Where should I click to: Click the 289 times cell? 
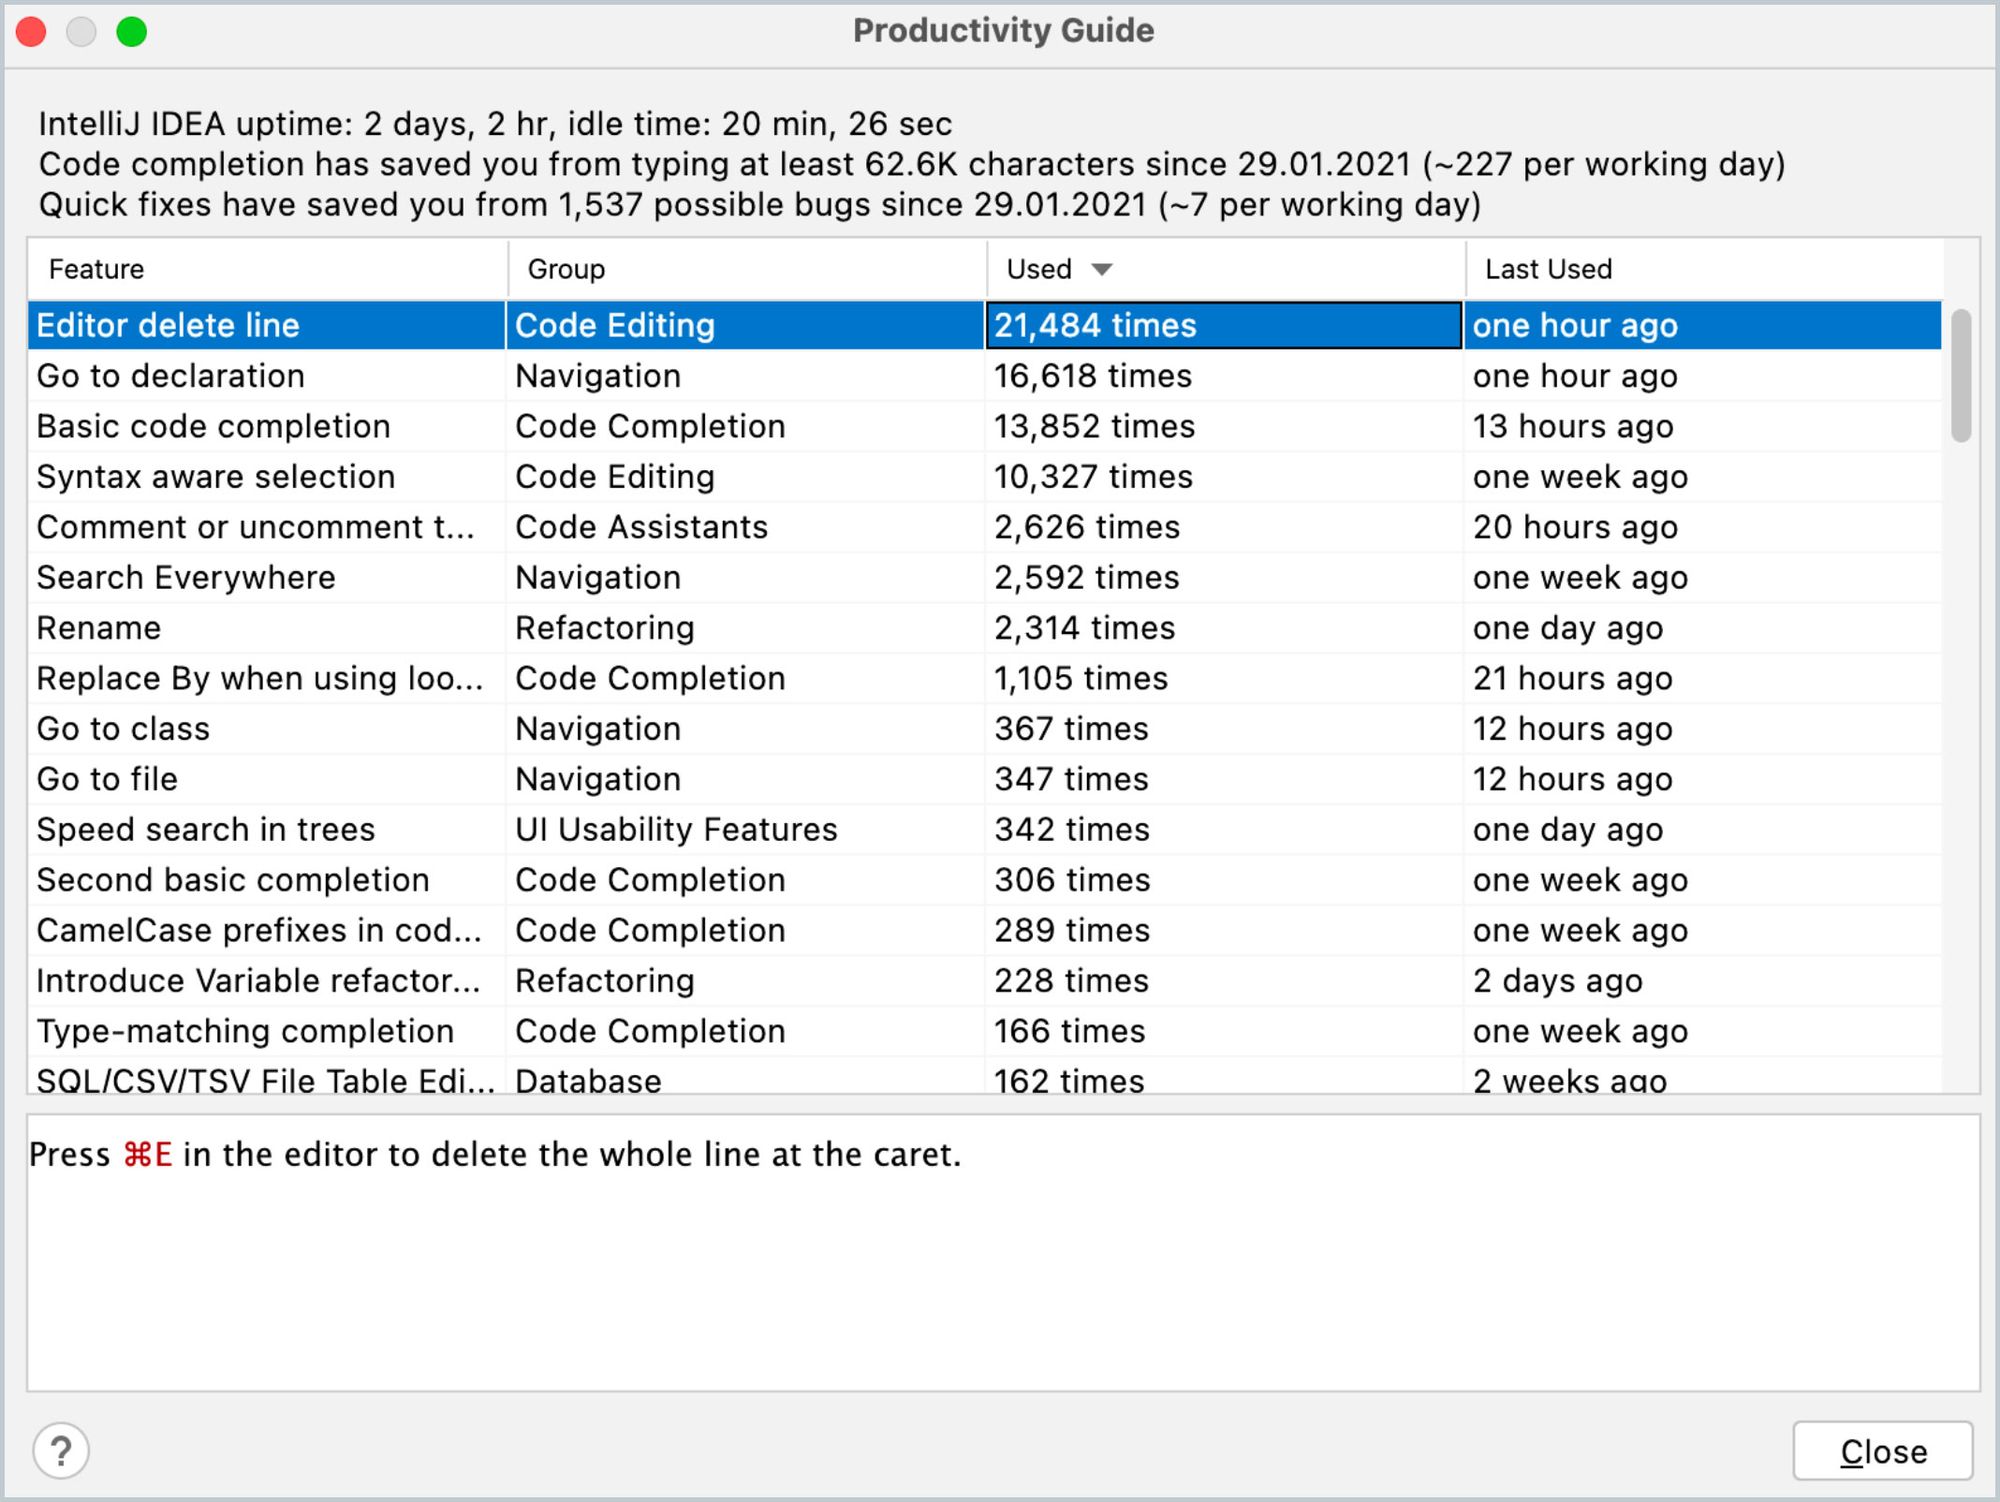pyautogui.click(x=1225, y=930)
